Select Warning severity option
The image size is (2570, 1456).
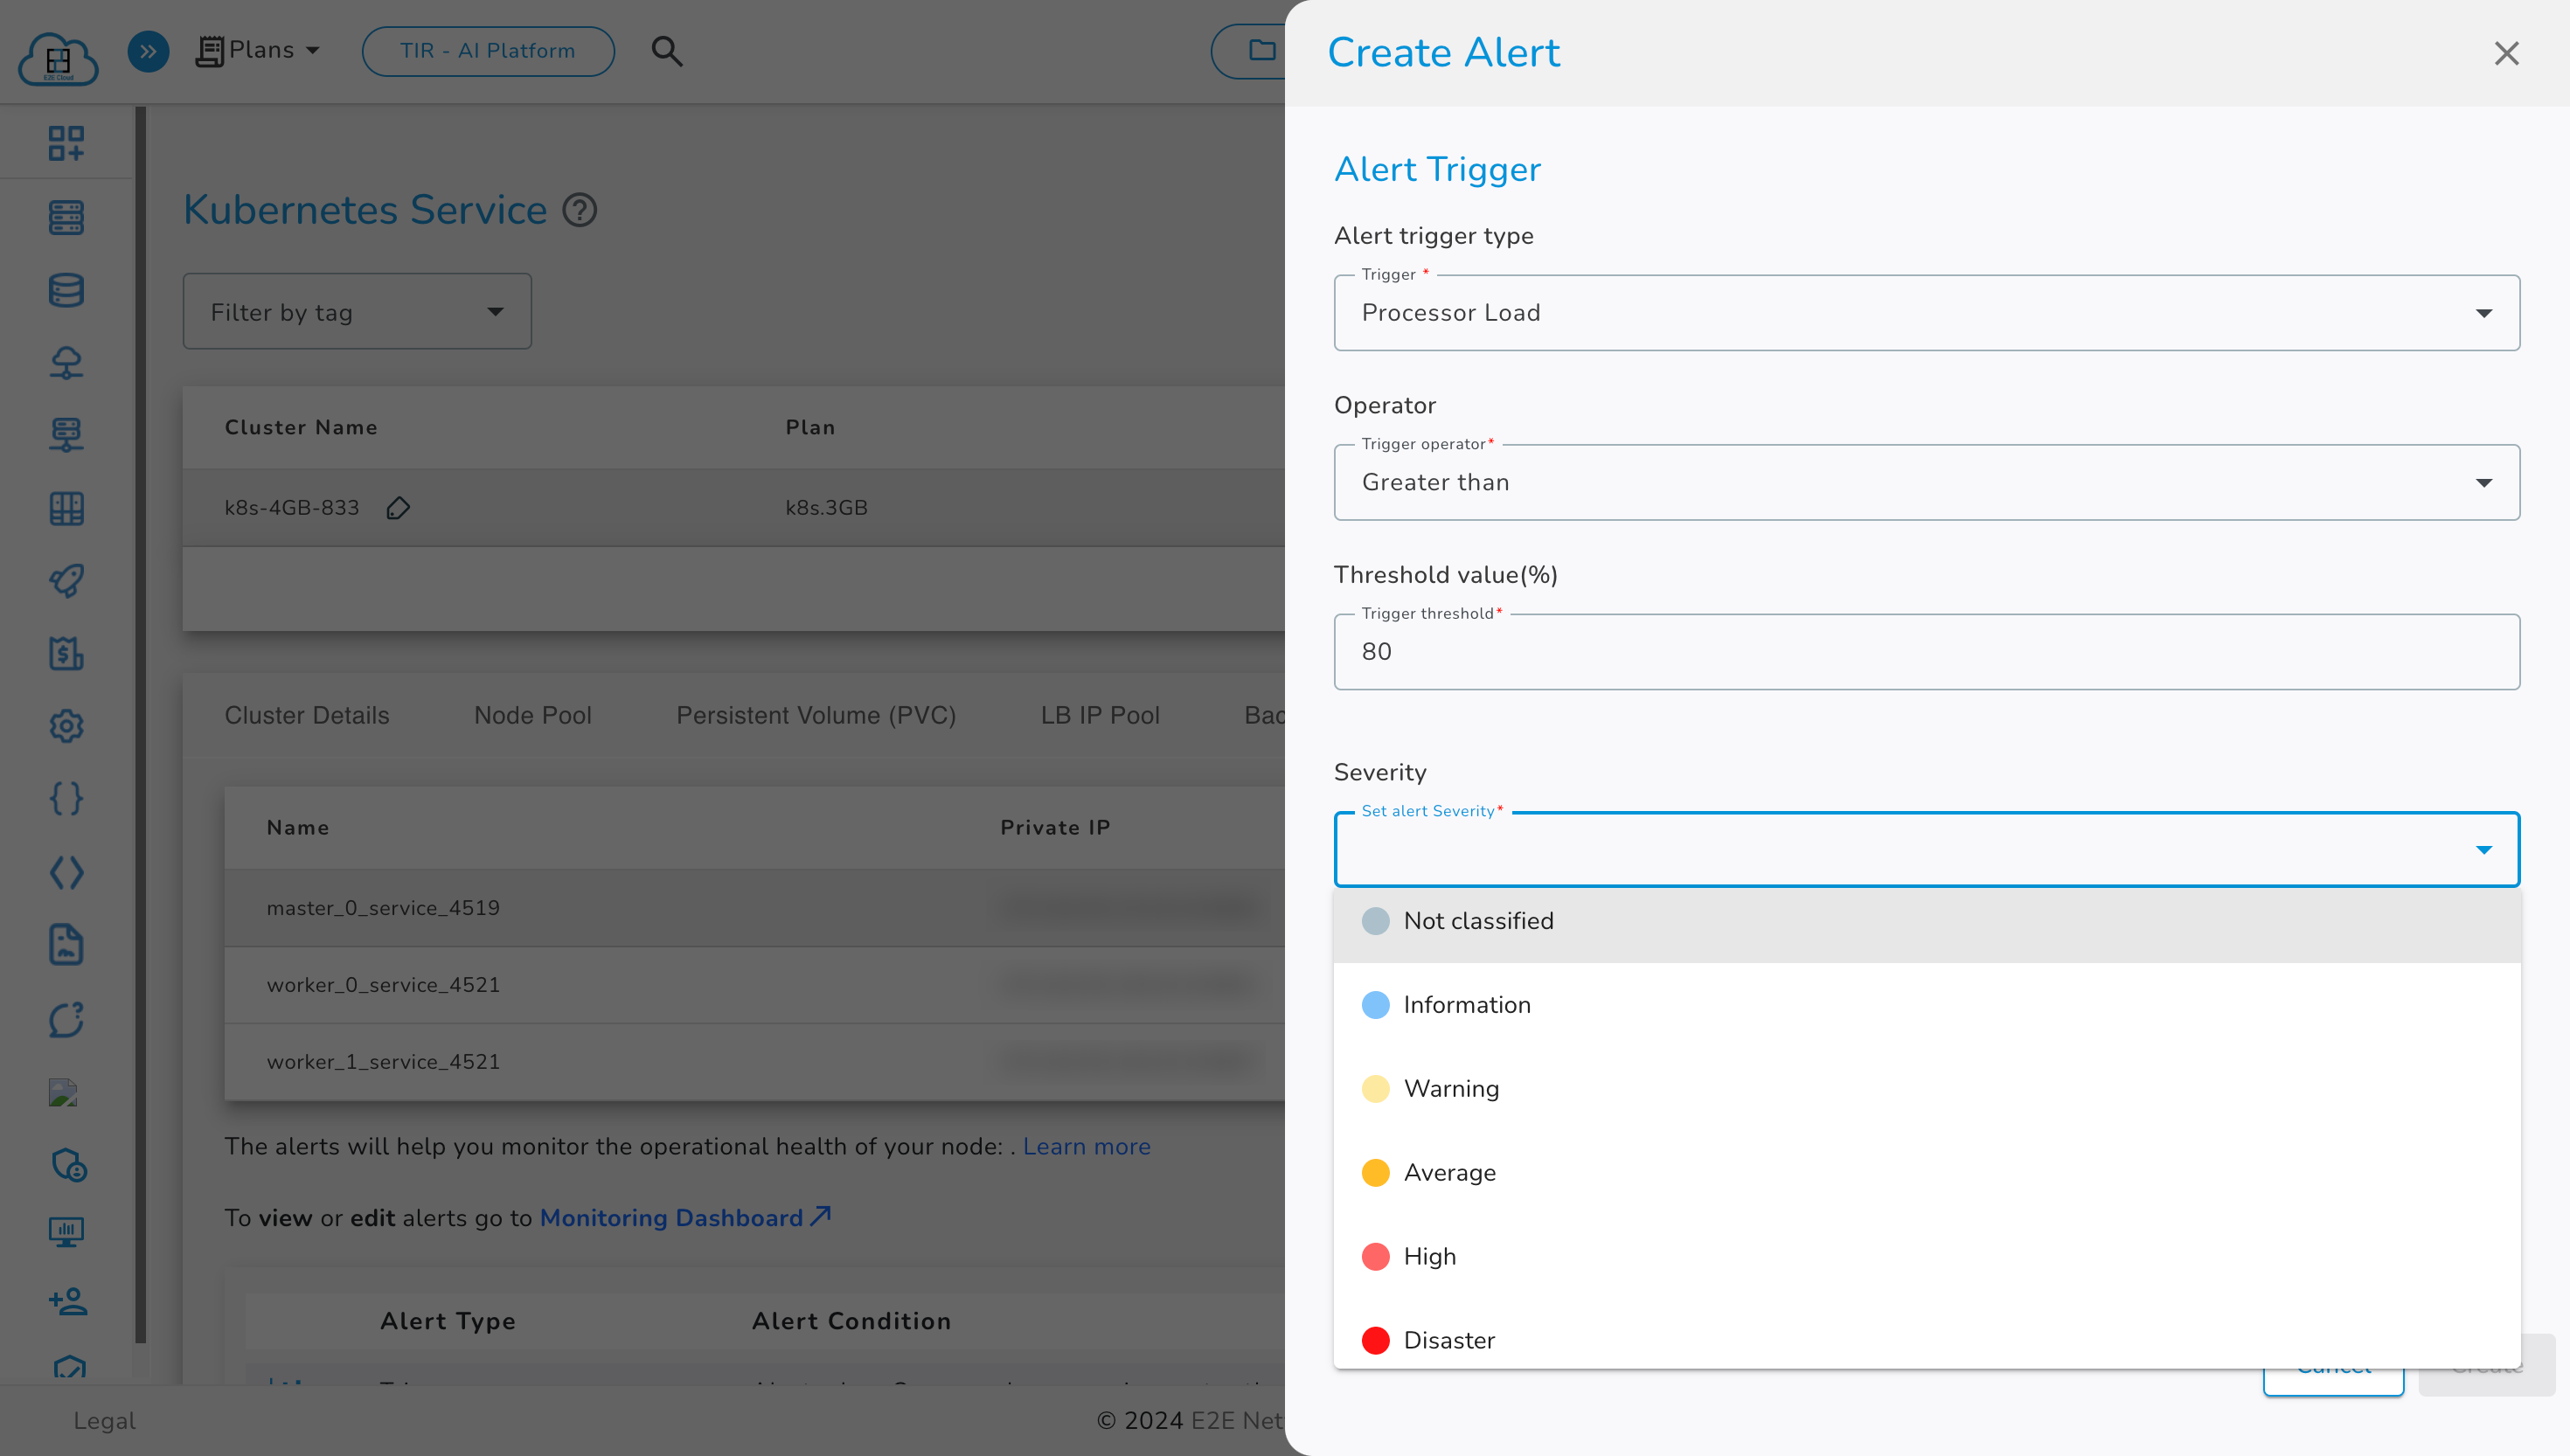click(1451, 1089)
